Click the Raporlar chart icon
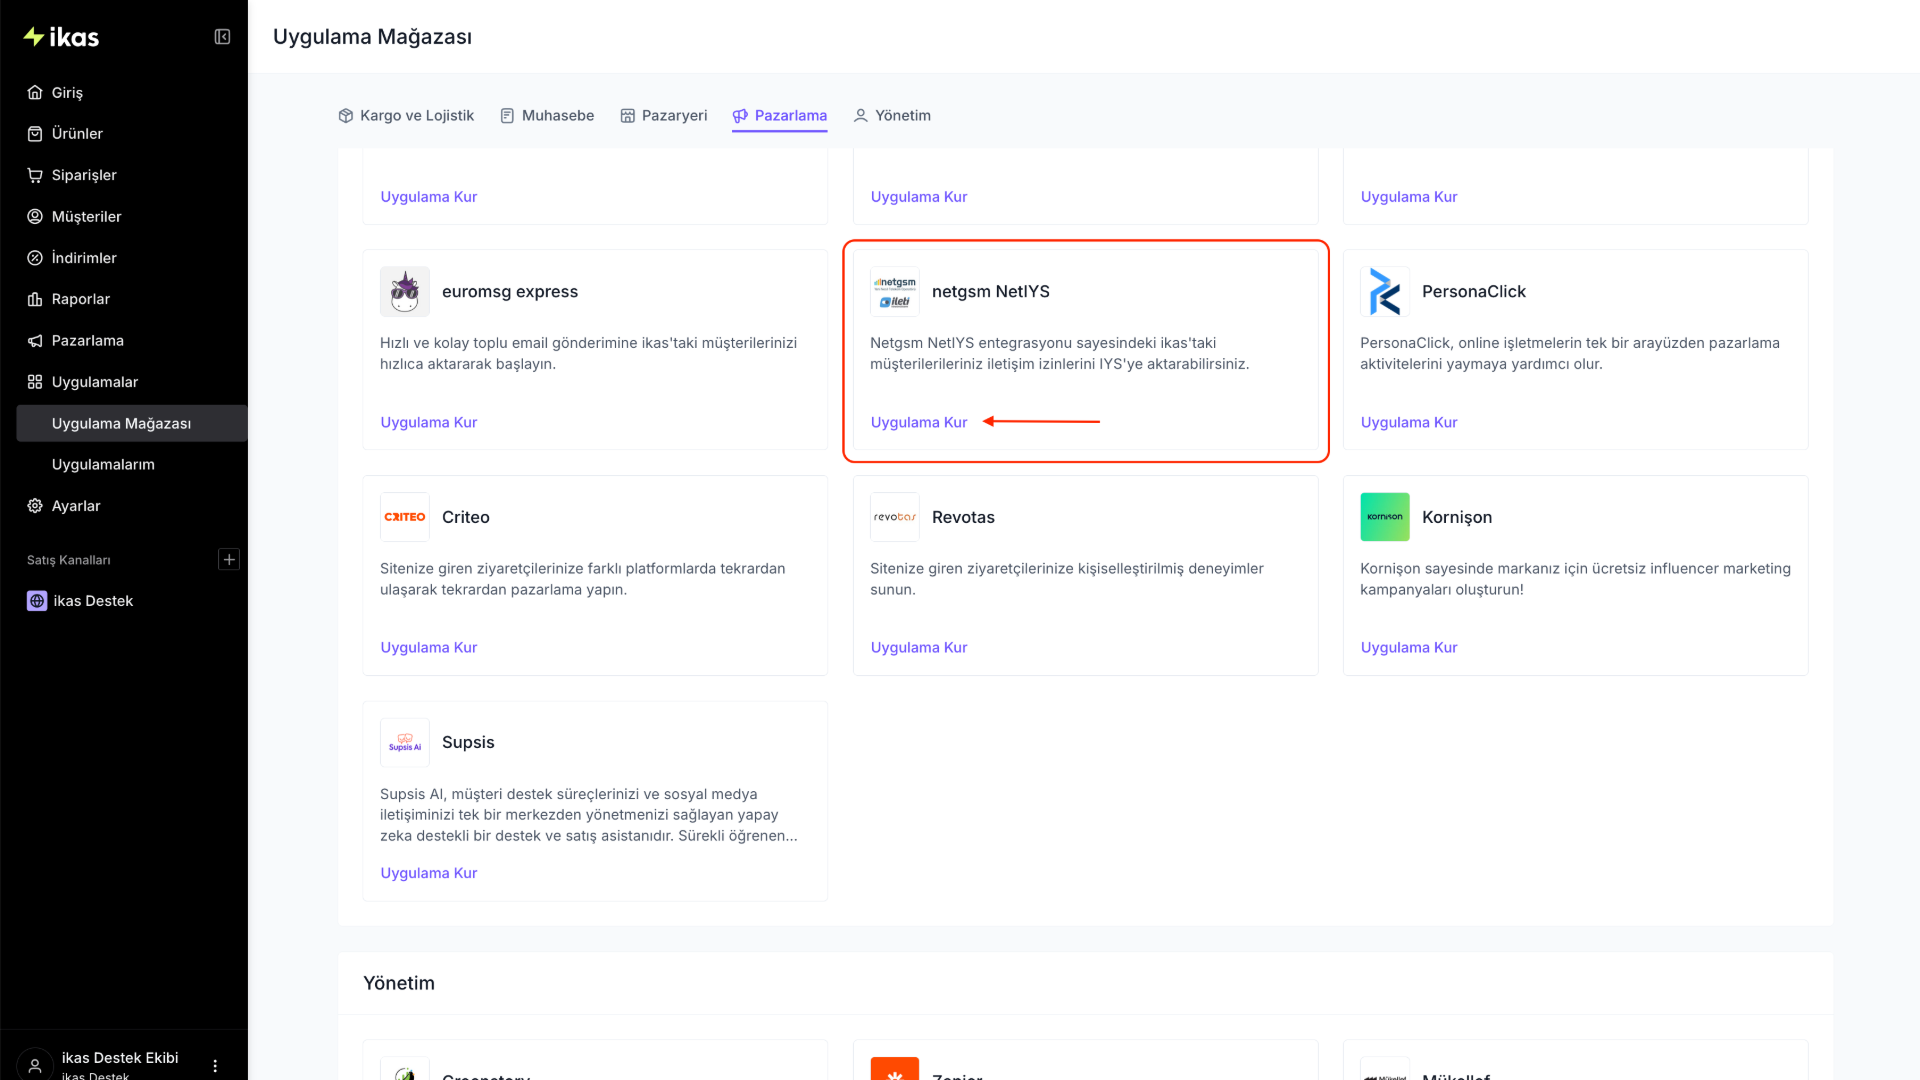The image size is (1920, 1080). click(35, 299)
